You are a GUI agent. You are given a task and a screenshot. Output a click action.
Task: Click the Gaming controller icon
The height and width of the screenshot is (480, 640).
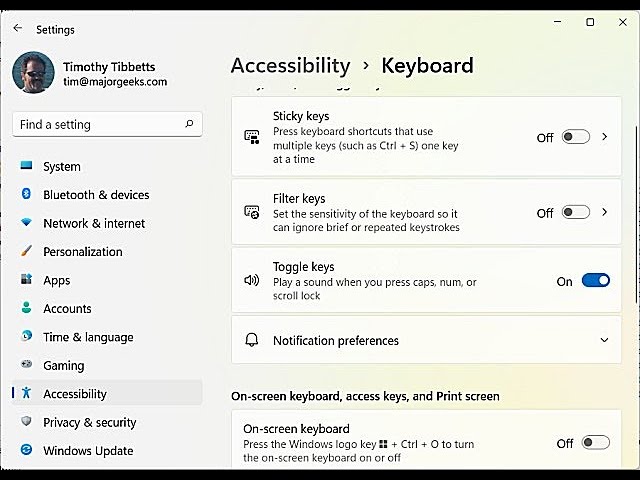click(x=26, y=366)
